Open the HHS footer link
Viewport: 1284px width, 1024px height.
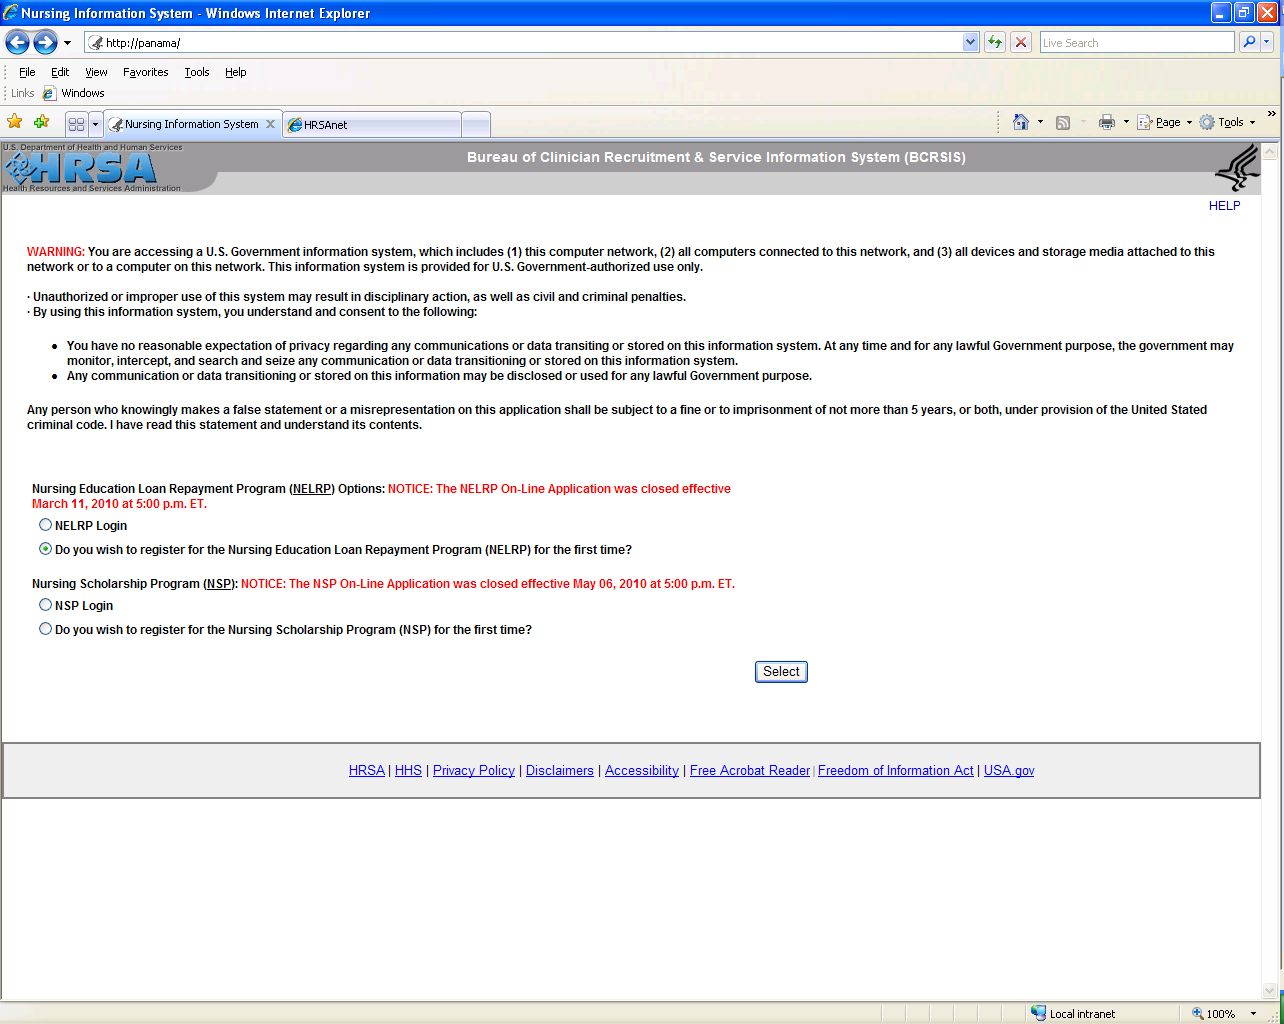[408, 770]
